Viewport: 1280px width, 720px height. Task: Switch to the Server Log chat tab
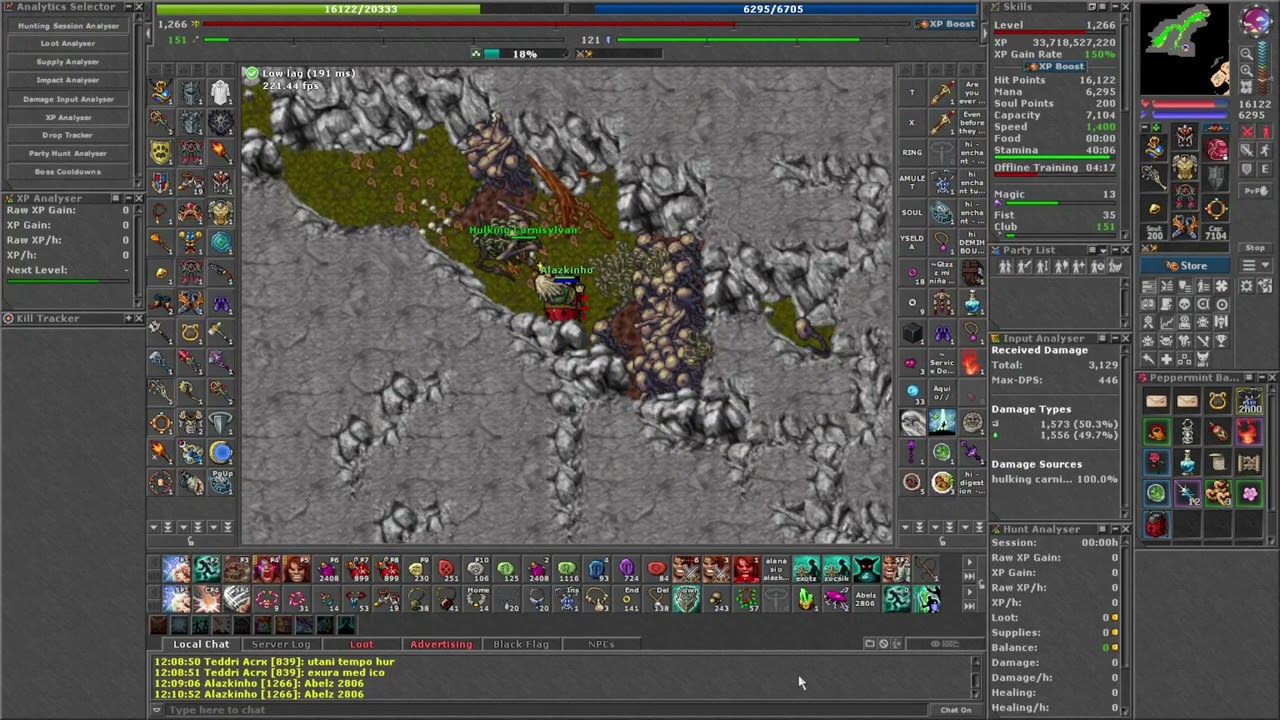[x=280, y=645]
